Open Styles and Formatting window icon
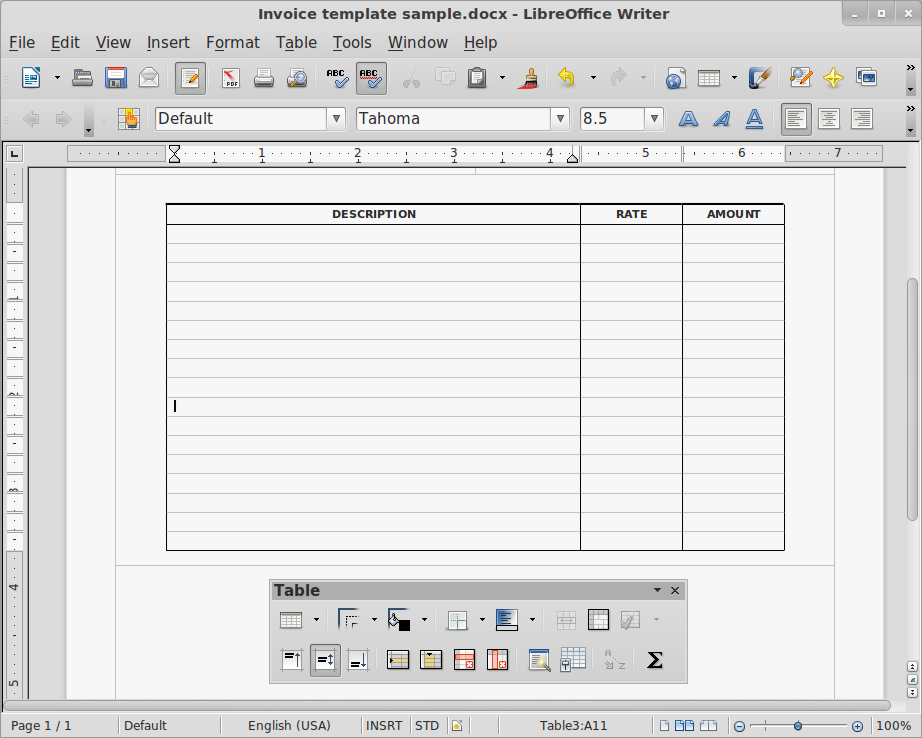This screenshot has height=738, width=922. tap(129, 119)
